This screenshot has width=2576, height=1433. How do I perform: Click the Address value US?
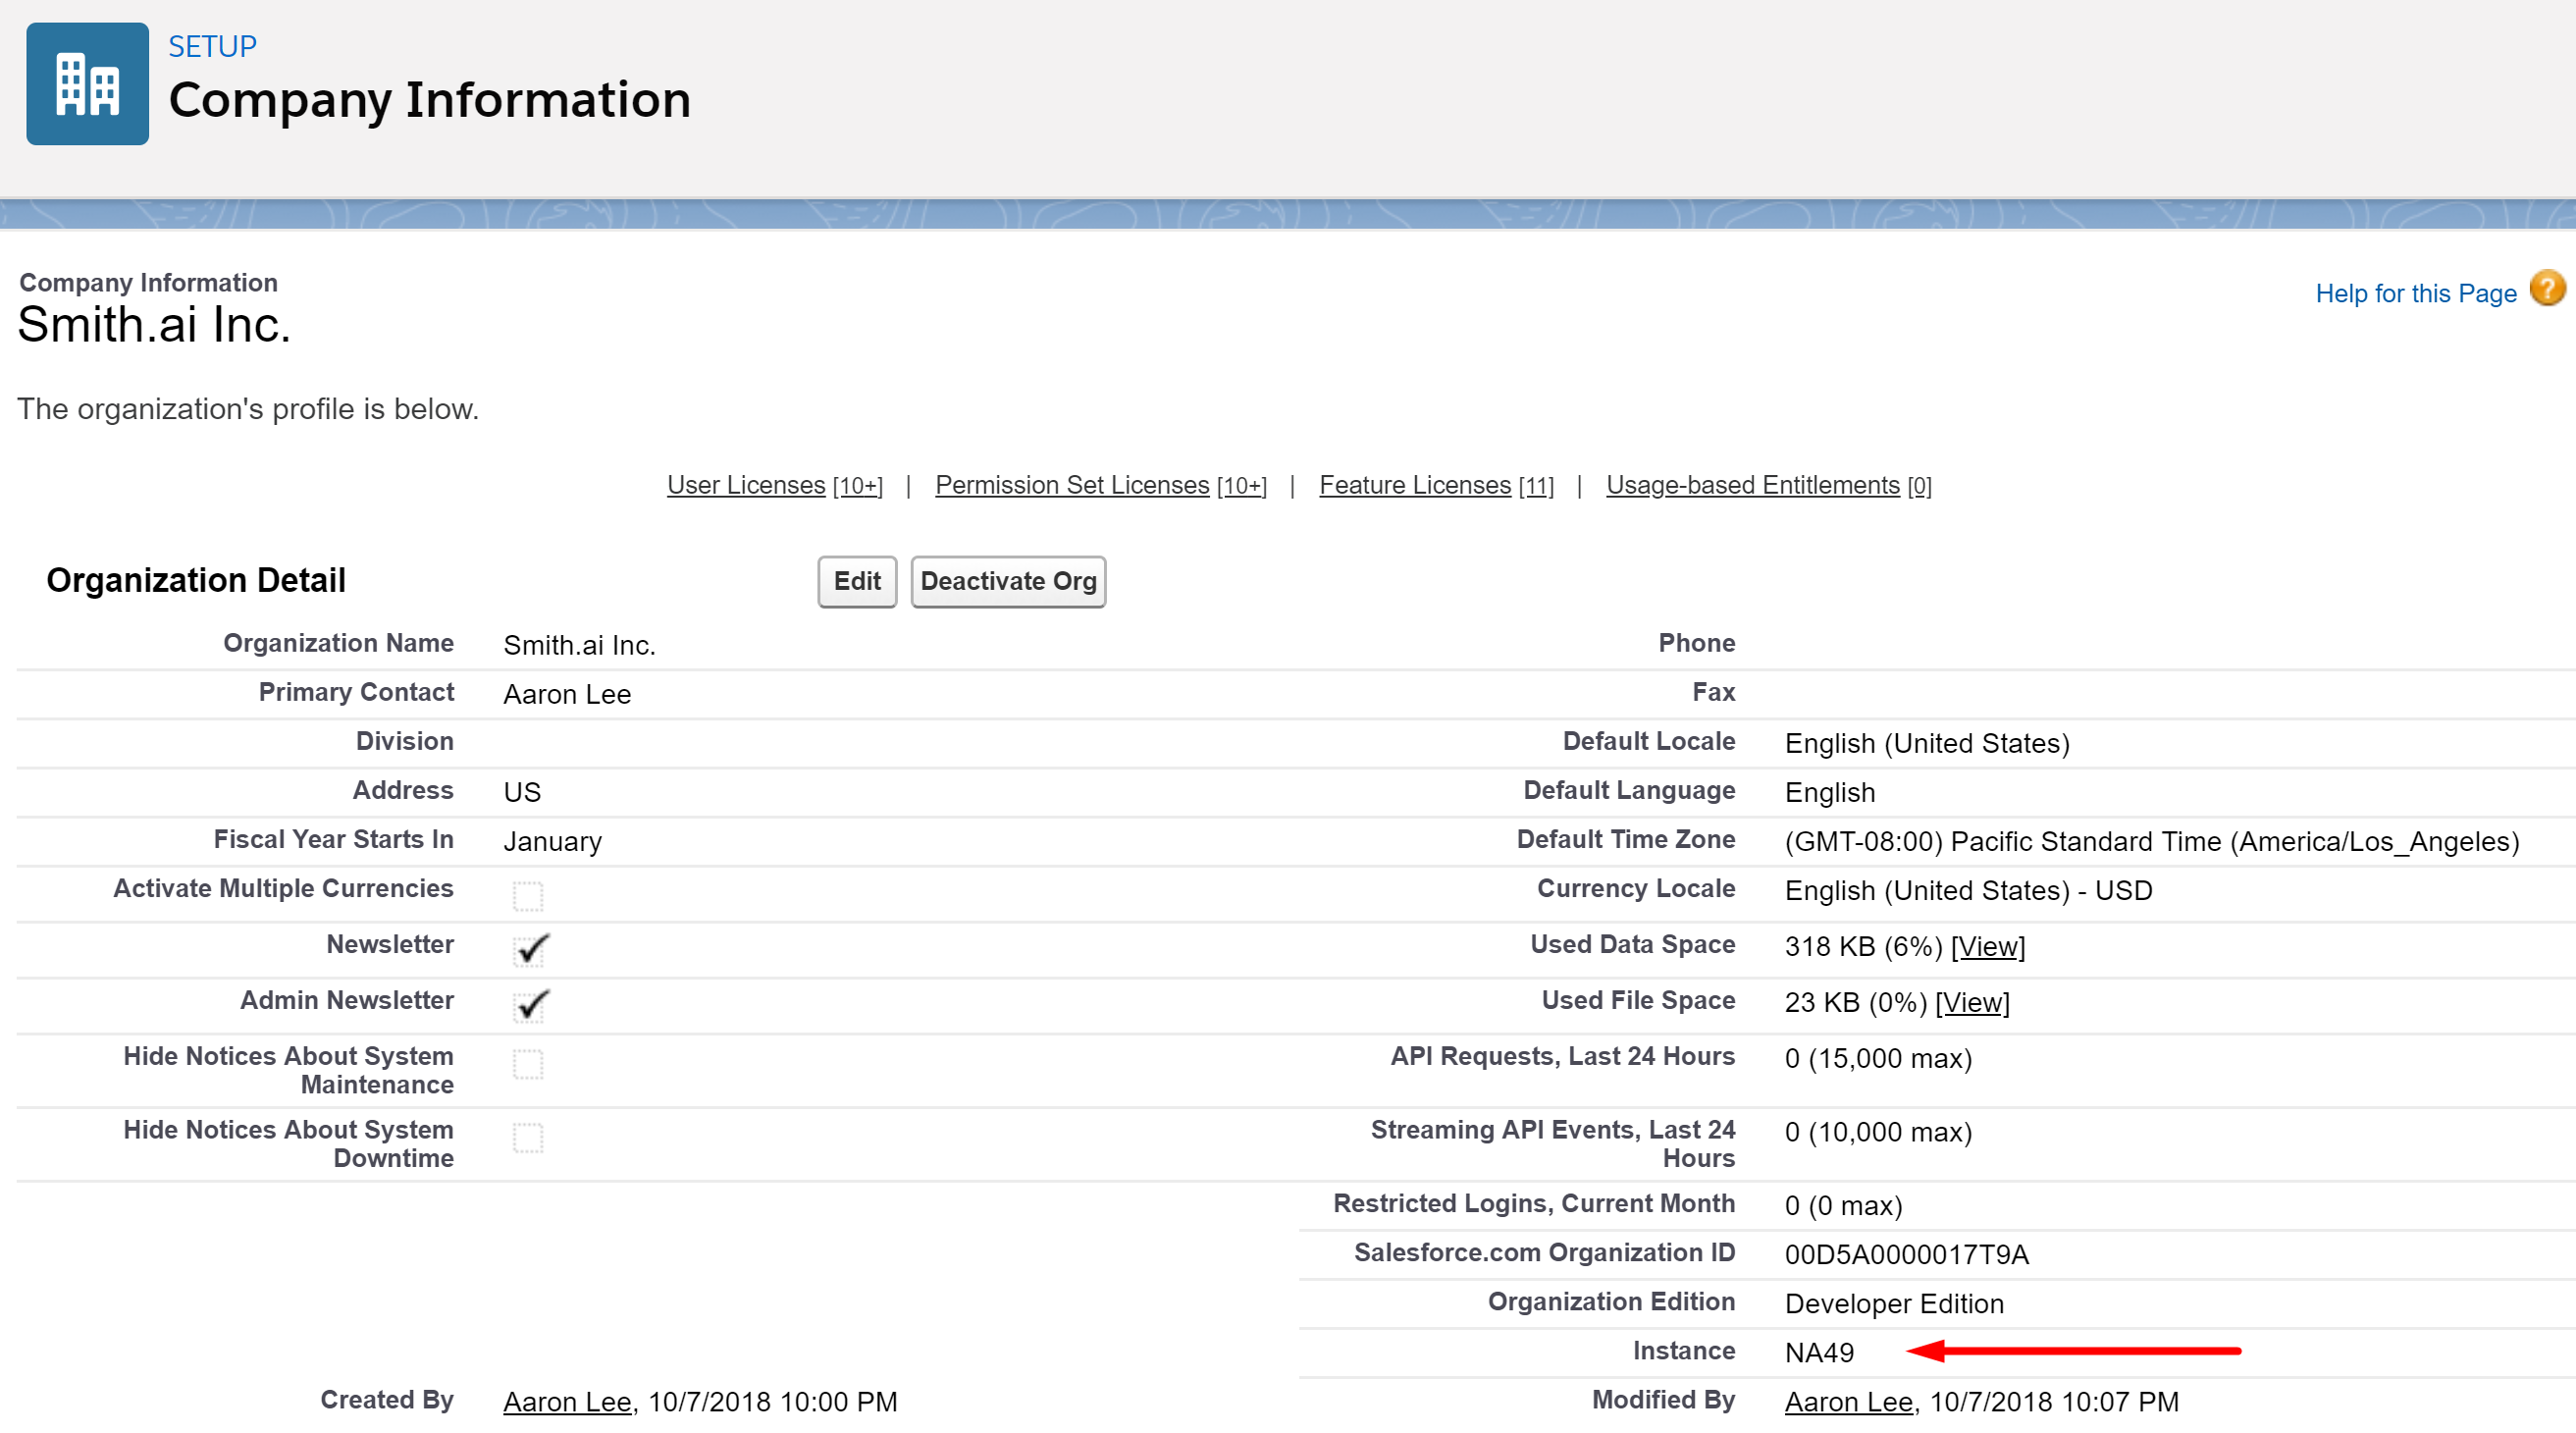[x=522, y=792]
